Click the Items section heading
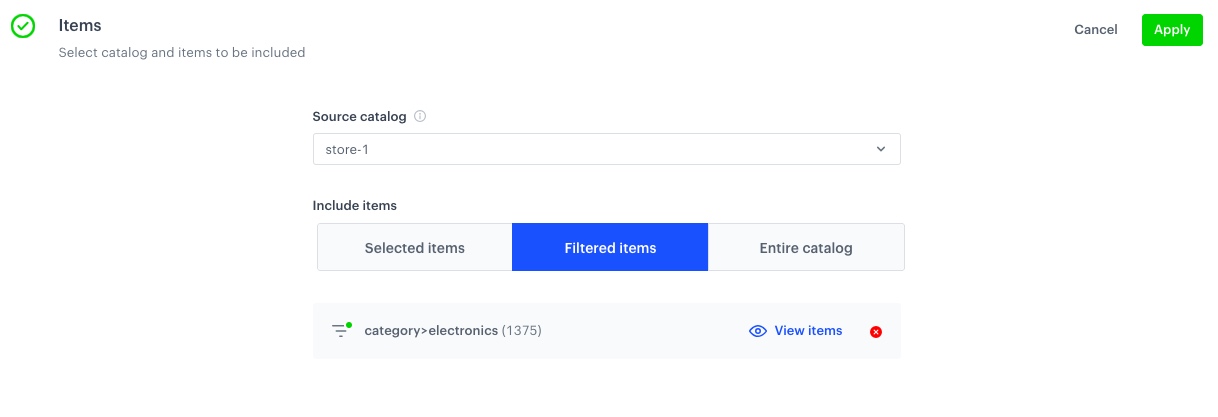 (80, 25)
